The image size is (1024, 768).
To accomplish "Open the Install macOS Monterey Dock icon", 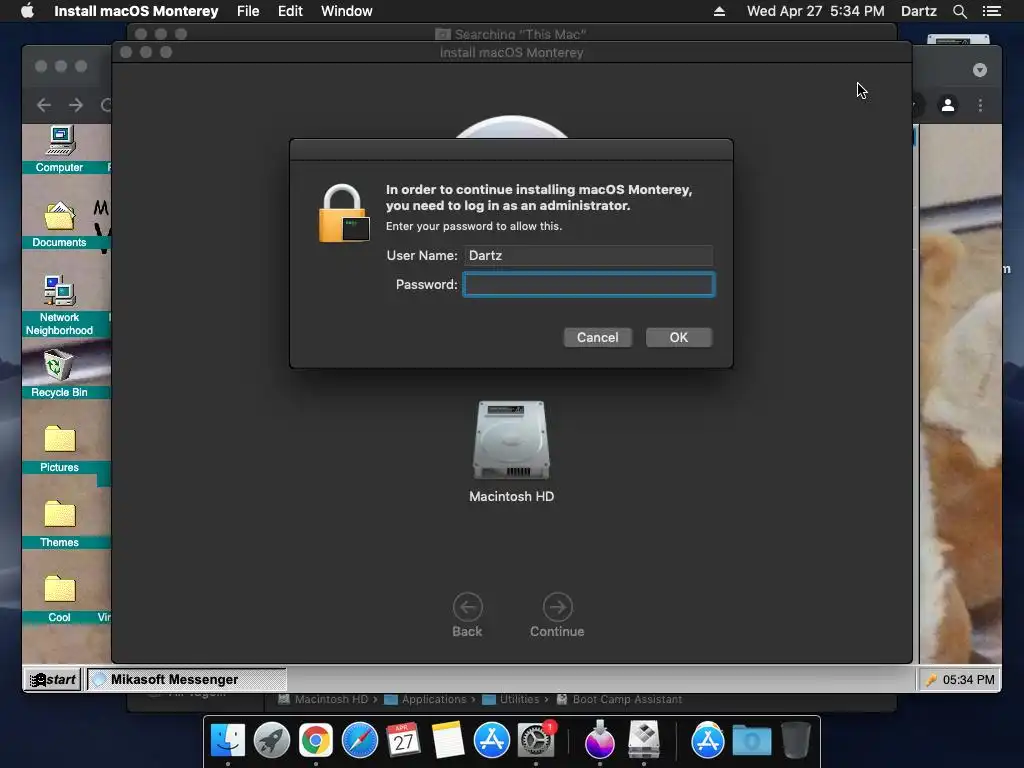I will (600, 740).
